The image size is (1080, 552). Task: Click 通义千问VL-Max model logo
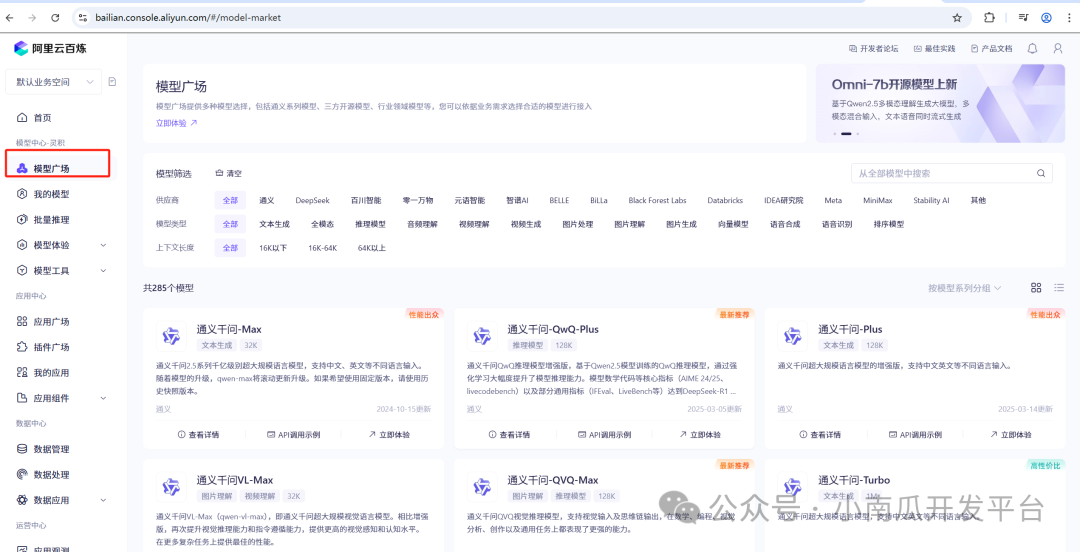pos(172,487)
